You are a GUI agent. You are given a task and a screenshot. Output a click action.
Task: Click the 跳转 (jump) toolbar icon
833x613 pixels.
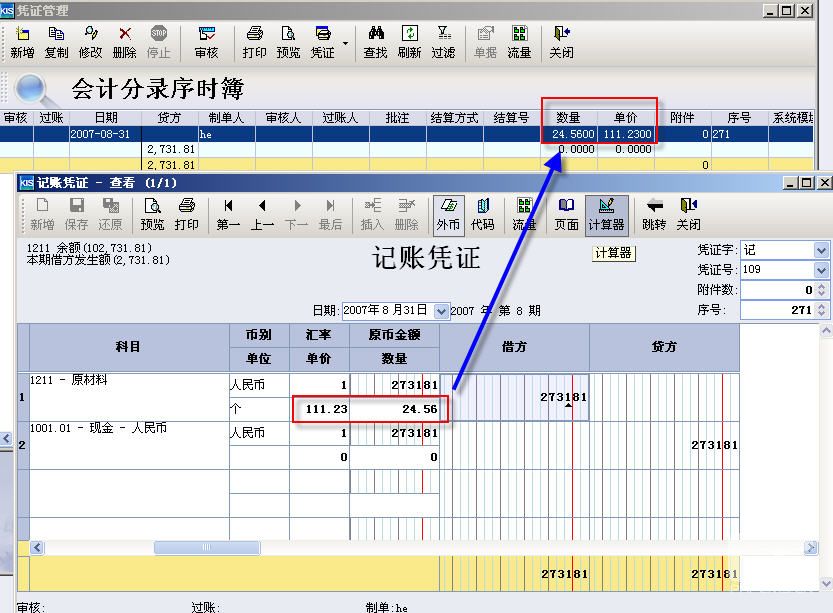(653, 213)
